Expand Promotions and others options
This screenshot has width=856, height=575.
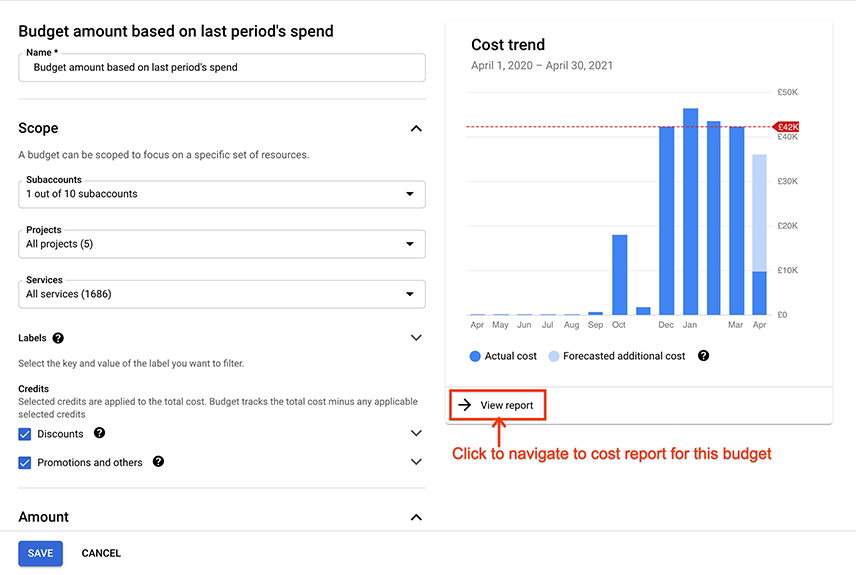click(x=416, y=462)
